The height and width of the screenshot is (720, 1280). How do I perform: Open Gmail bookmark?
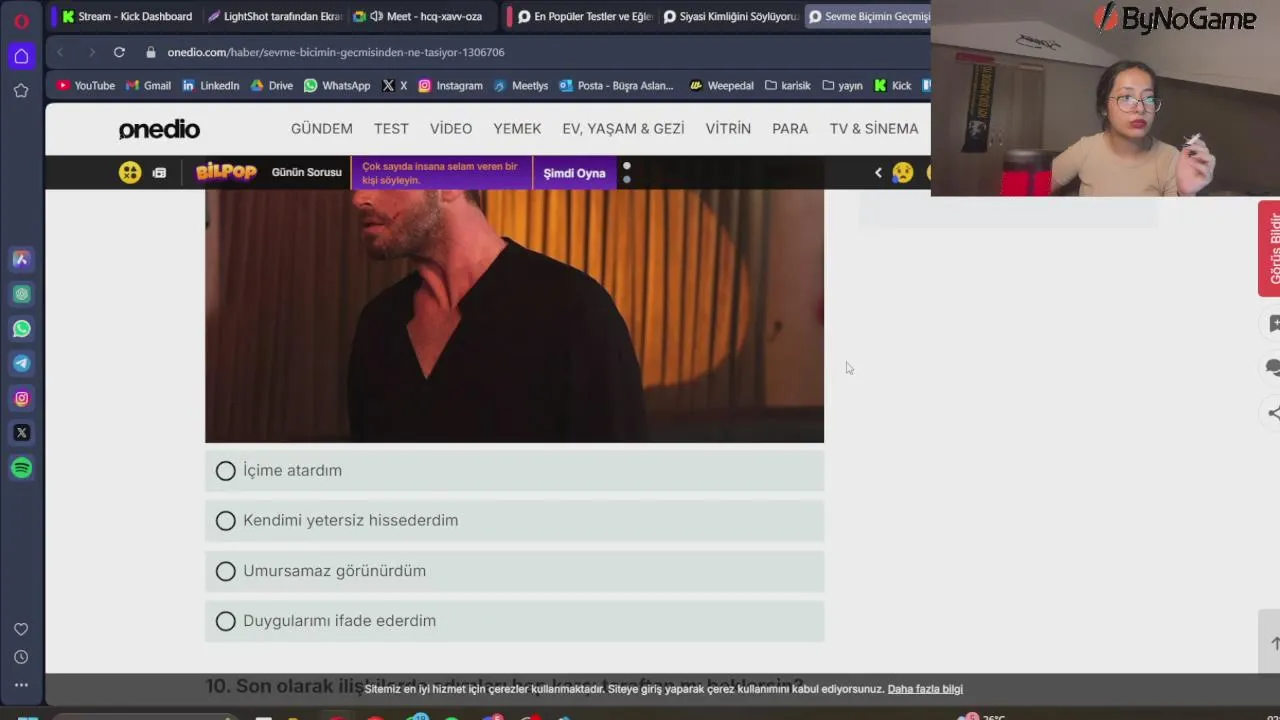pos(148,86)
